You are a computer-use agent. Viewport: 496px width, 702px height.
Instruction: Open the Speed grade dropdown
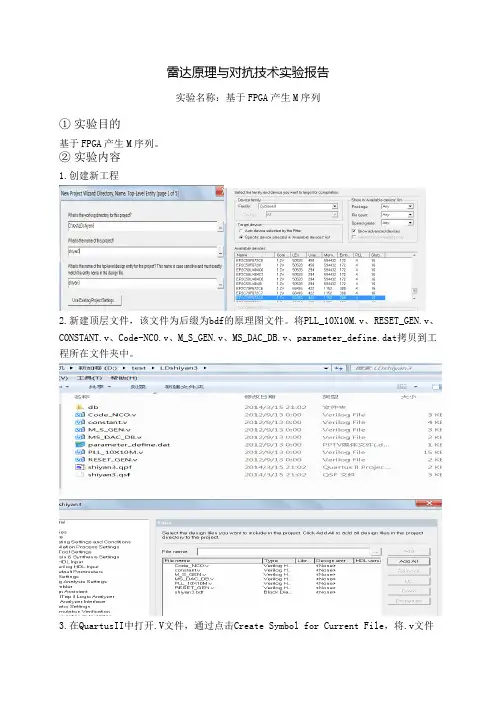[410, 223]
